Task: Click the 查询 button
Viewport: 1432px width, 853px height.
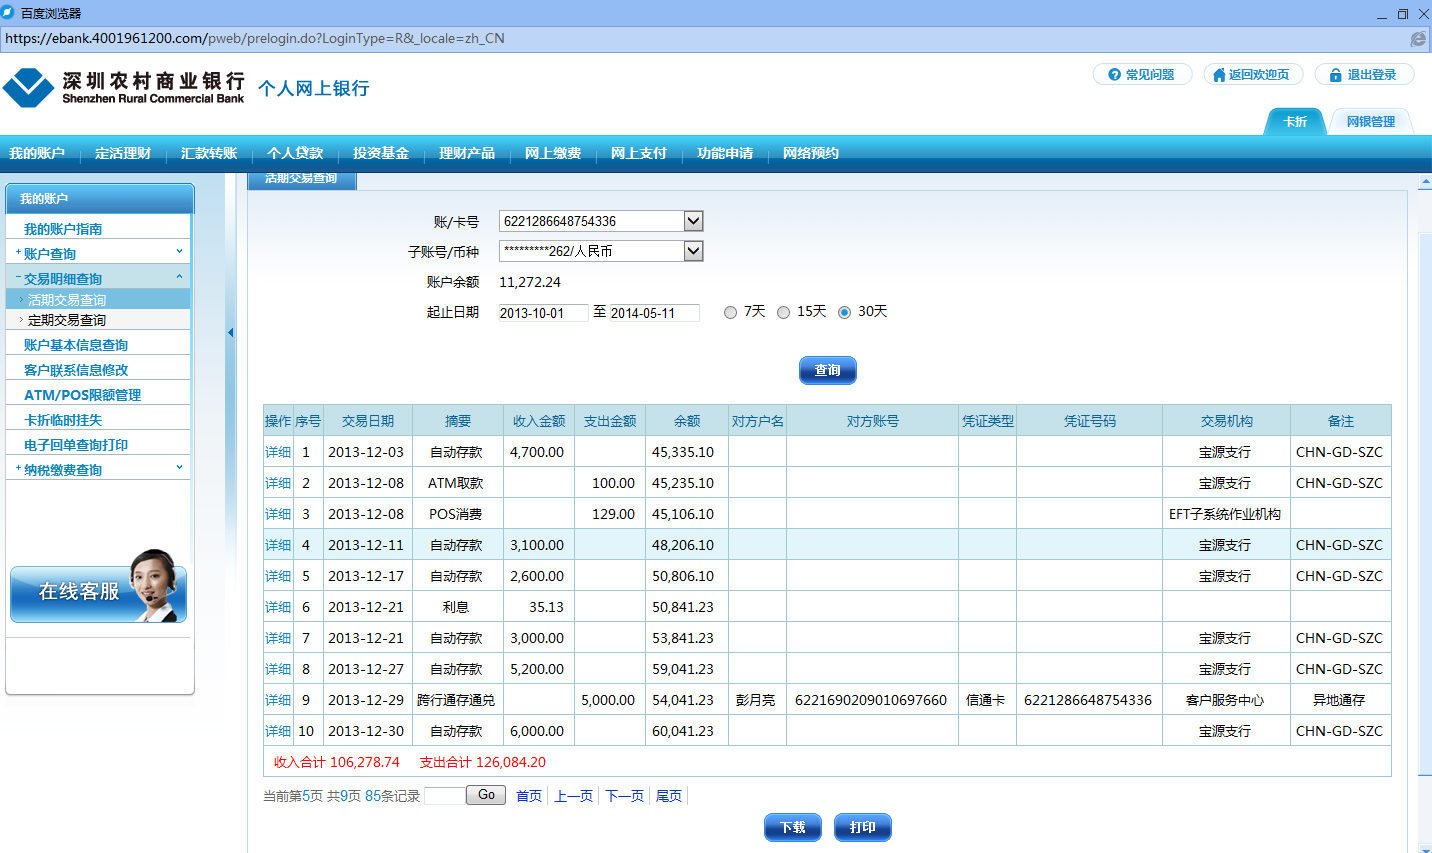Action: click(x=827, y=370)
